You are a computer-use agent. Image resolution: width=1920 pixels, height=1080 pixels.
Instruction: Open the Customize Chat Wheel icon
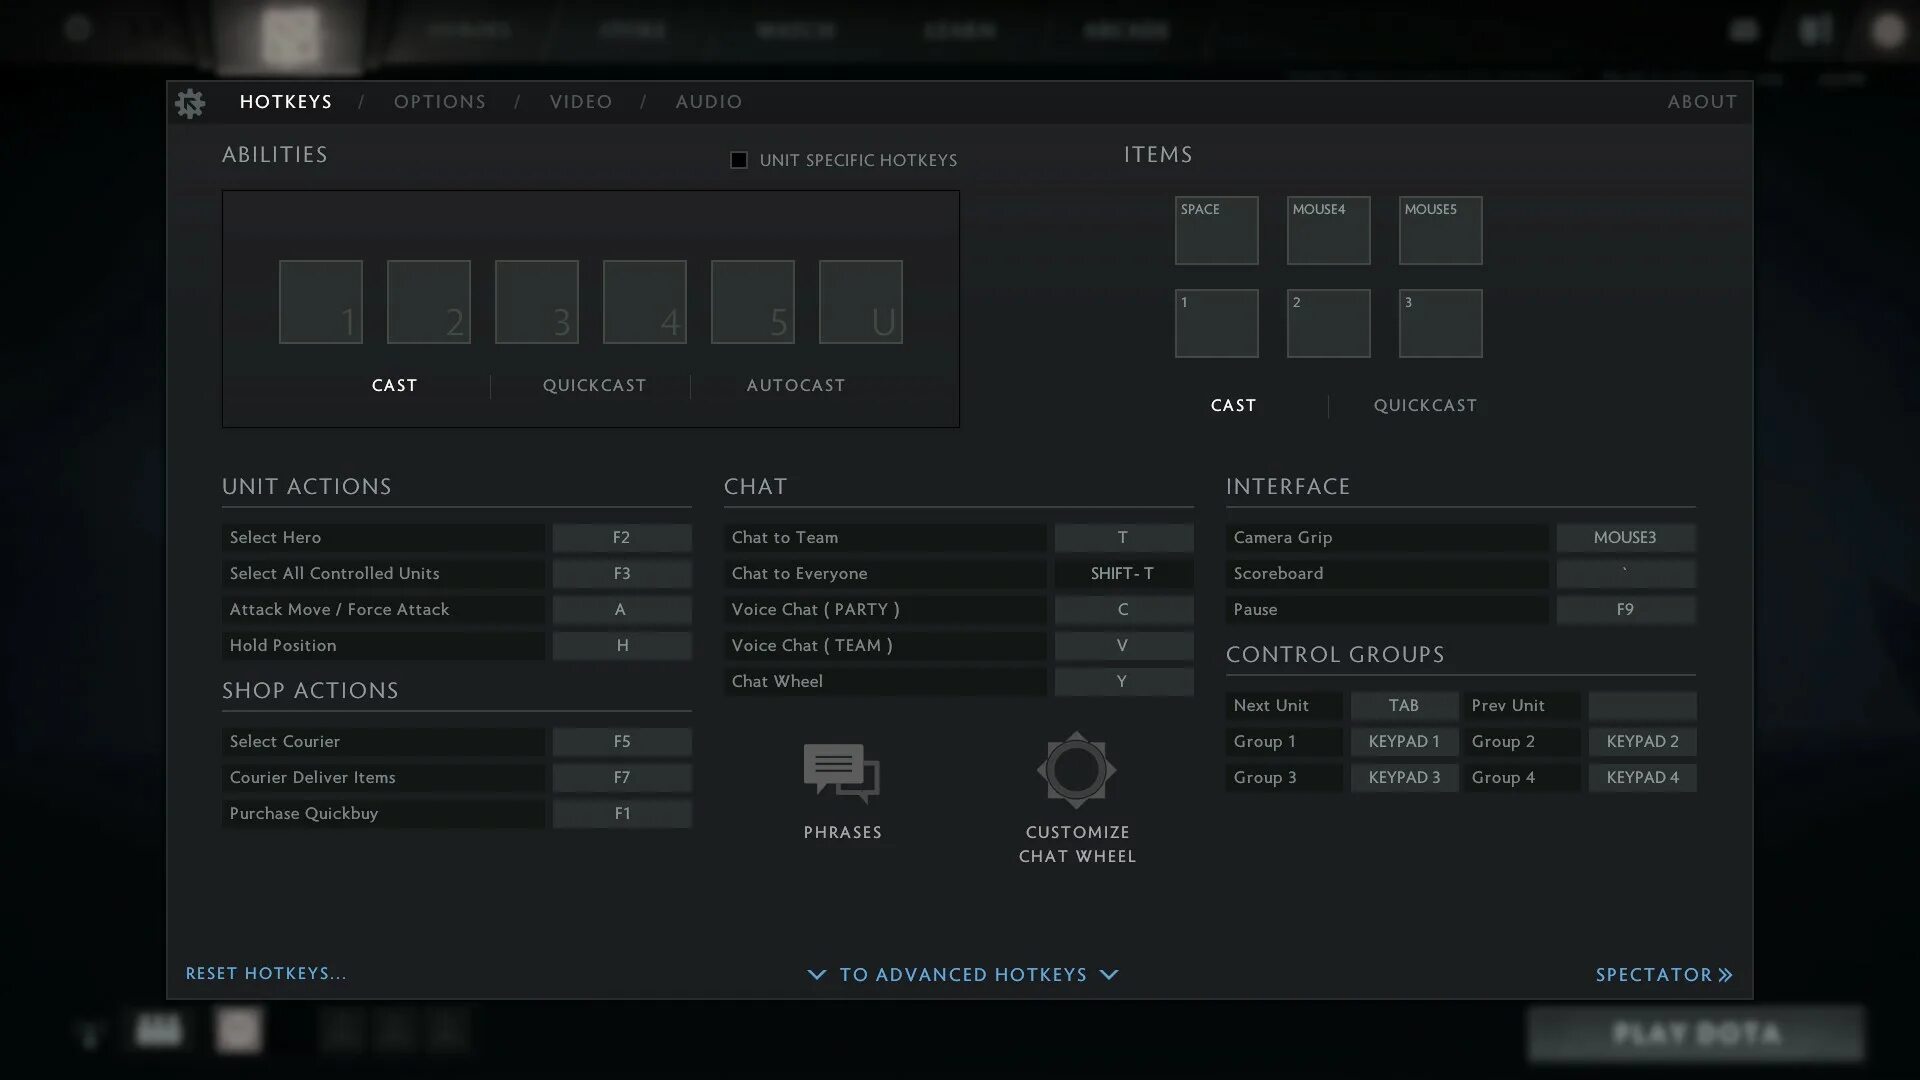tap(1076, 771)
